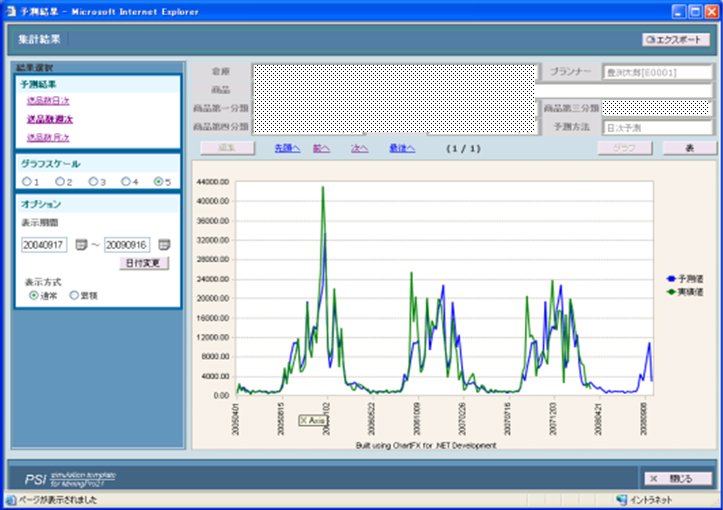This screenshot has width=723, height=510.
Task: Go to next record with 次へ
Action: (360, 148)
